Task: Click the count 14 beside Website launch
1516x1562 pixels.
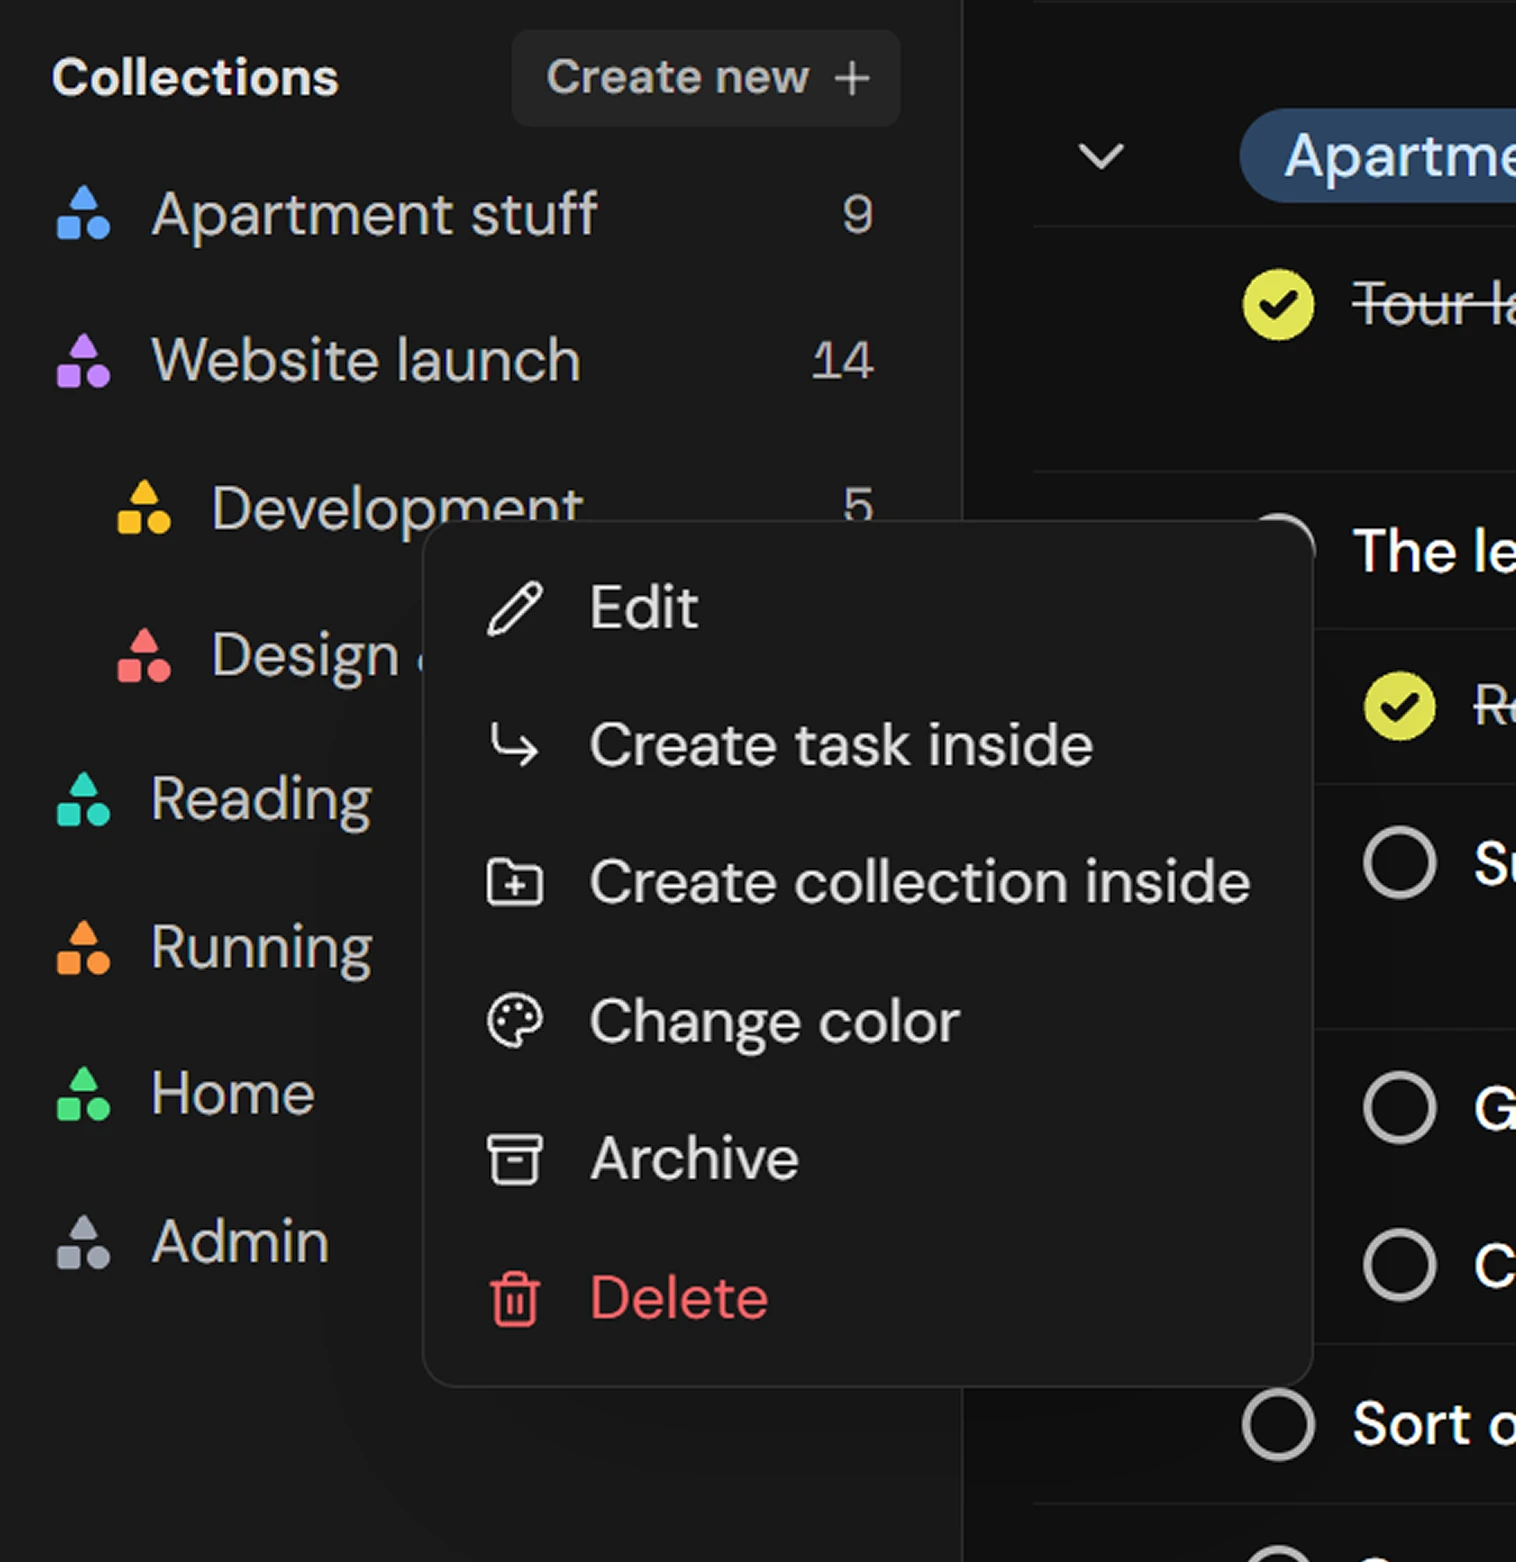Action: (842, 361)
